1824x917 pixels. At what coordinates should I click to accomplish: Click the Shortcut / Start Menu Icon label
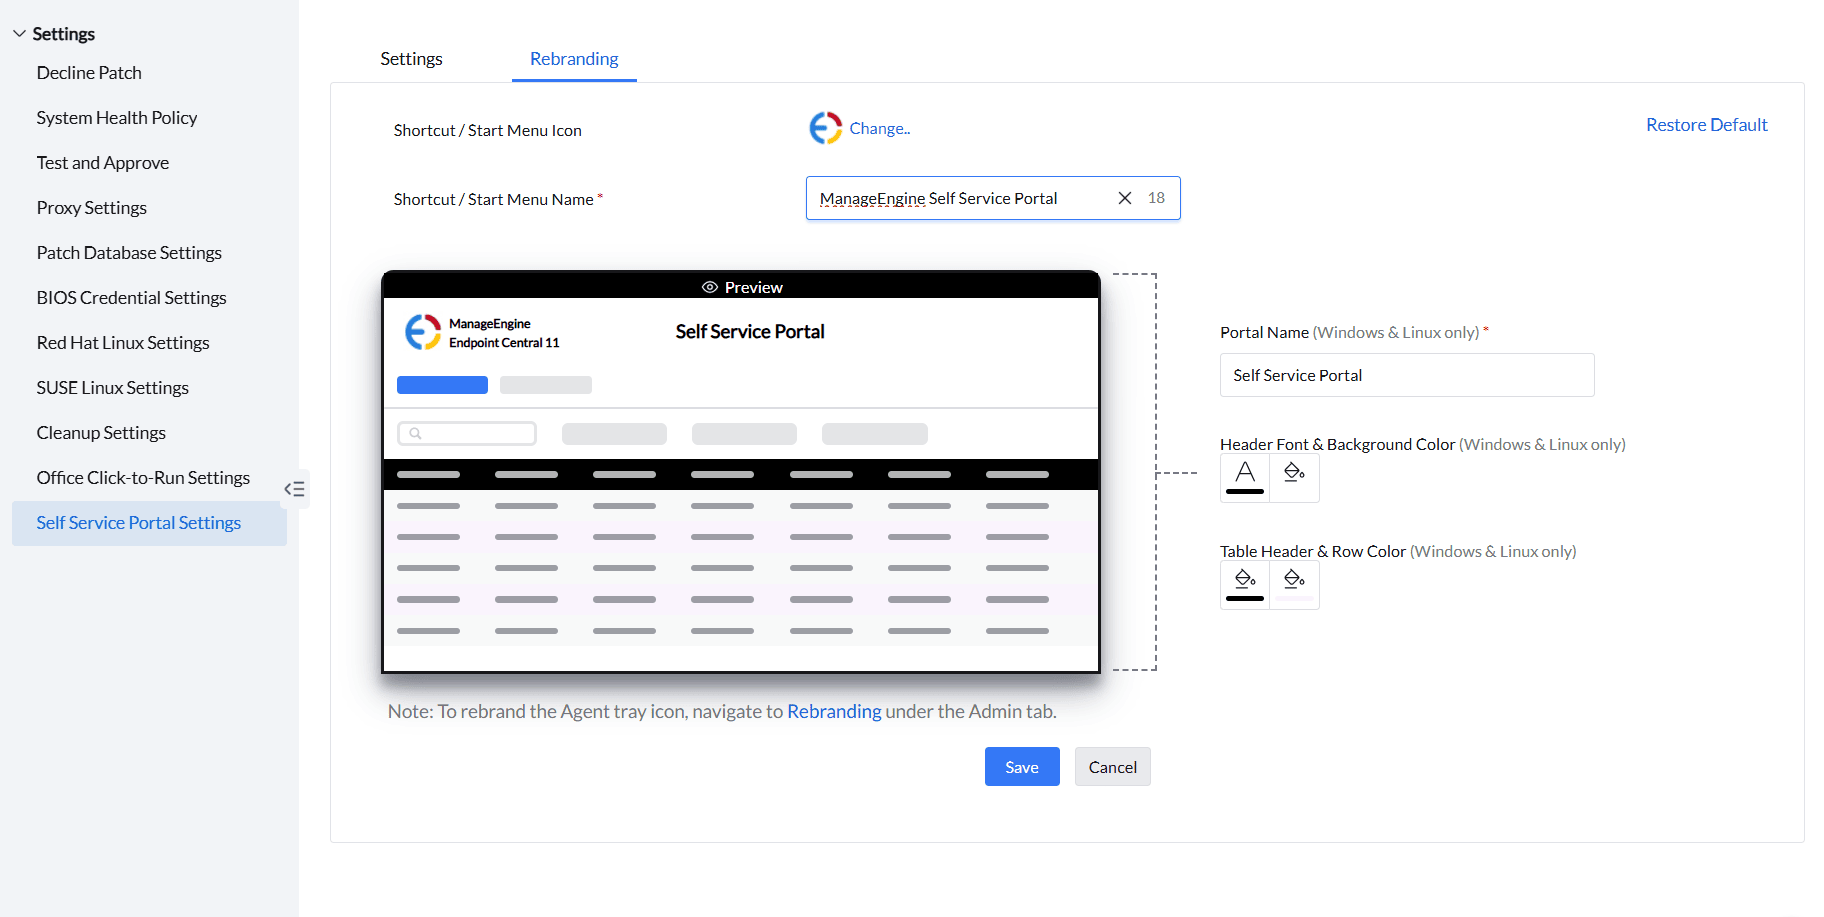click(x=488, y=131)
